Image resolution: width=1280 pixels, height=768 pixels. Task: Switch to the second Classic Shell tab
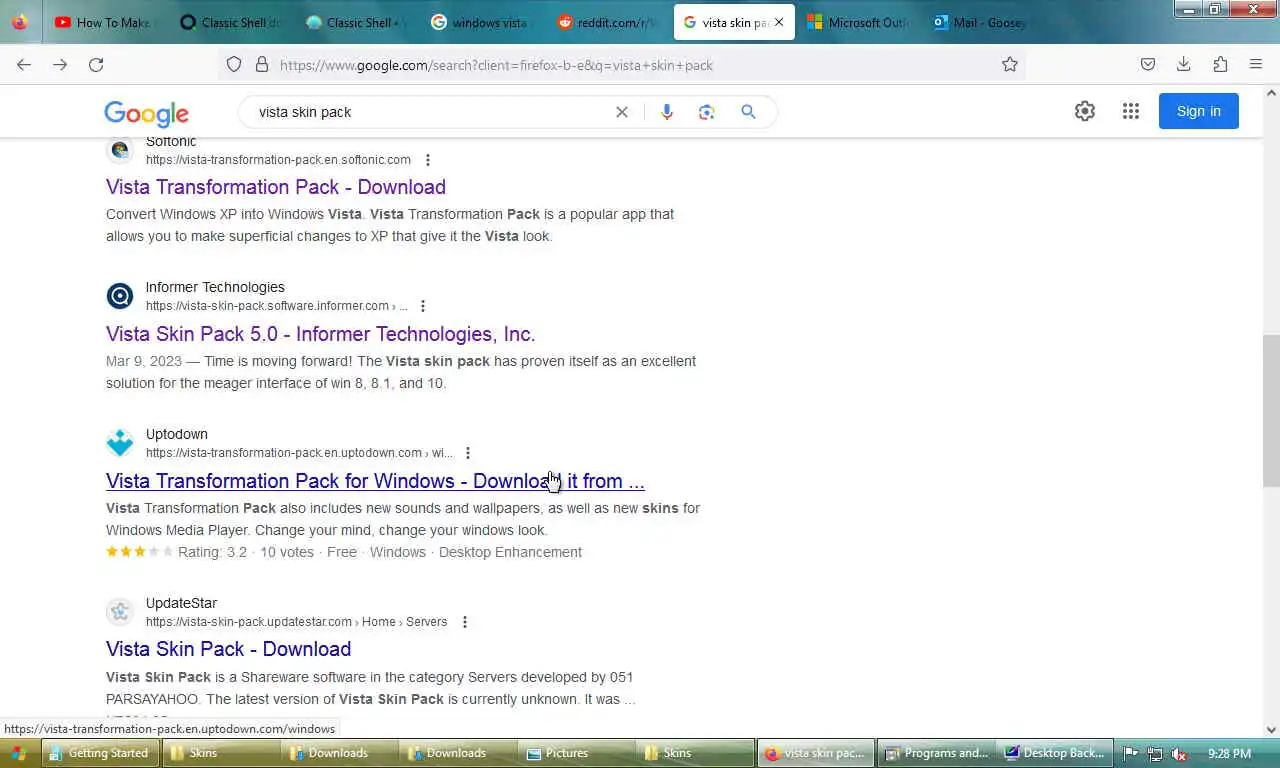pyautogui.click(x=357, y=22)
